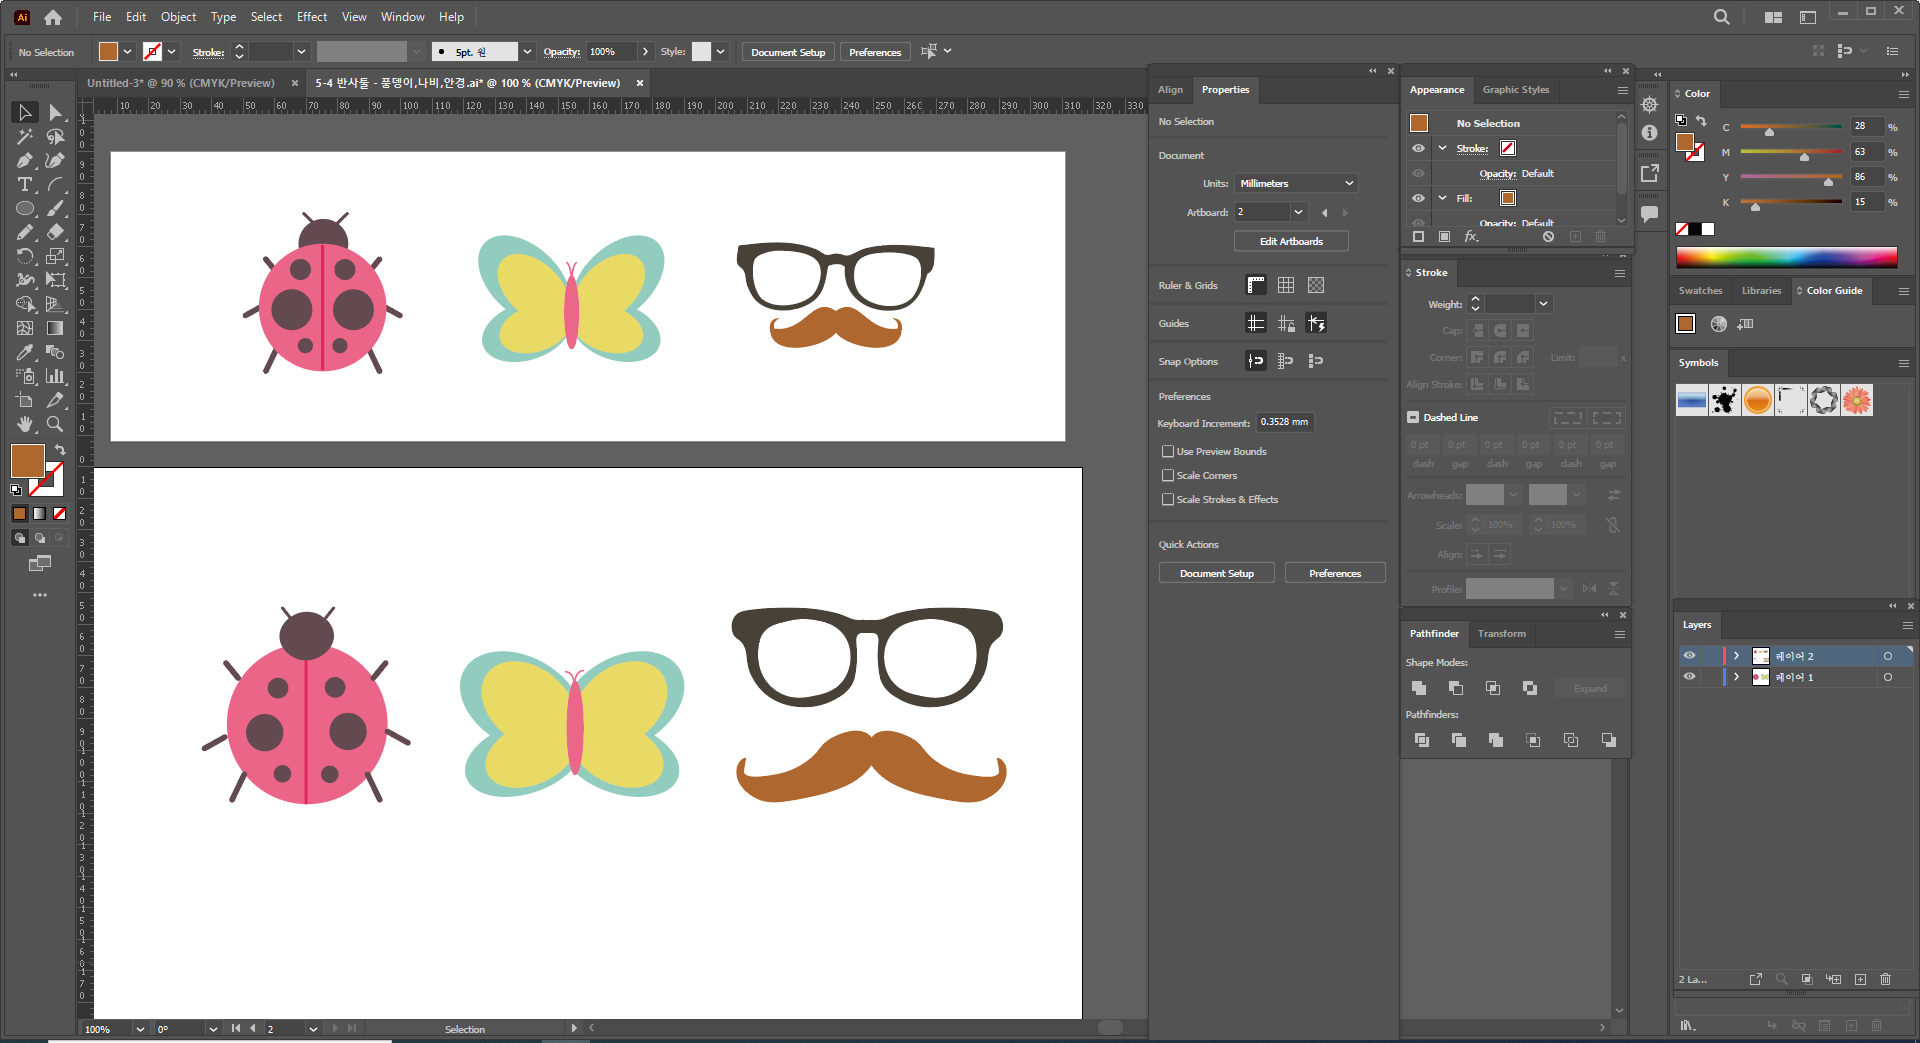Select the Hand tool
The image size is (1920, 1043).
pos(25,425)
